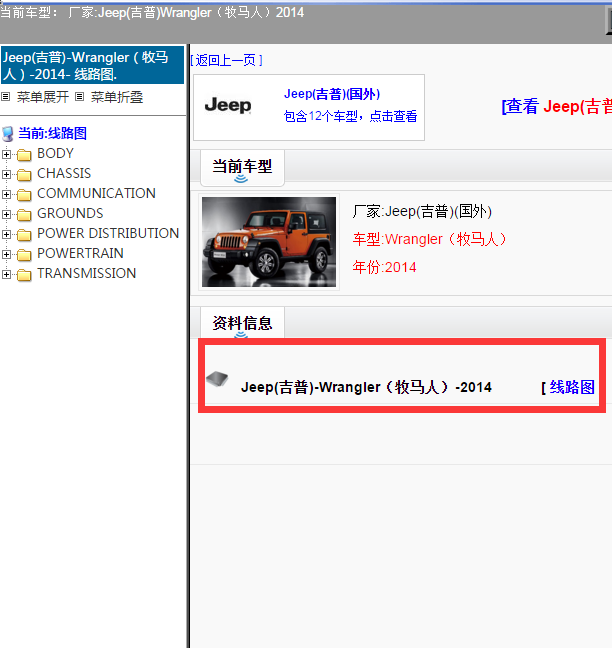
Task: Click the POWER DISTRIBUTION folder icon
Action: click(x=24, y=234)
